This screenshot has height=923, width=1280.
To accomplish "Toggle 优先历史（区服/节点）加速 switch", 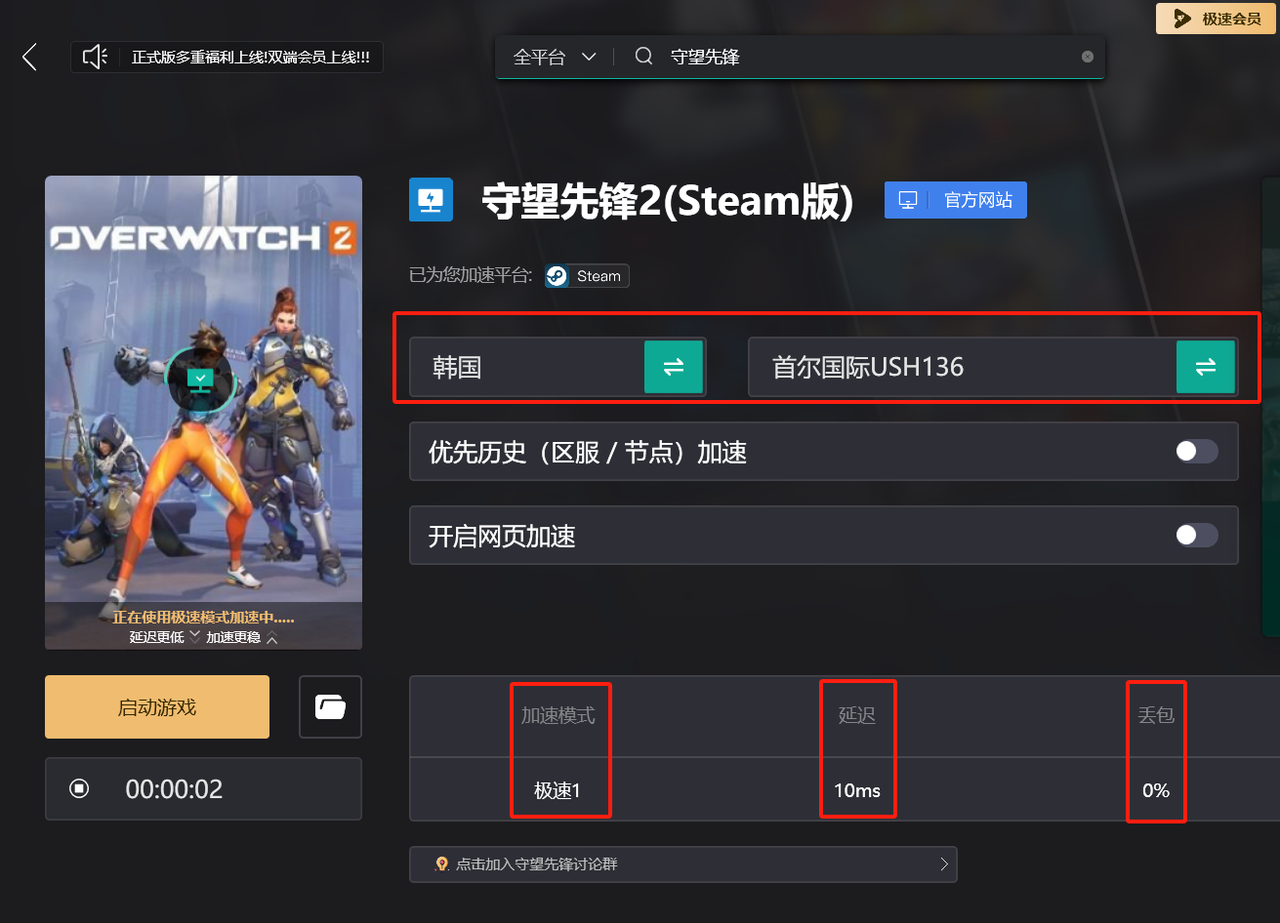I will (1196, 451).
